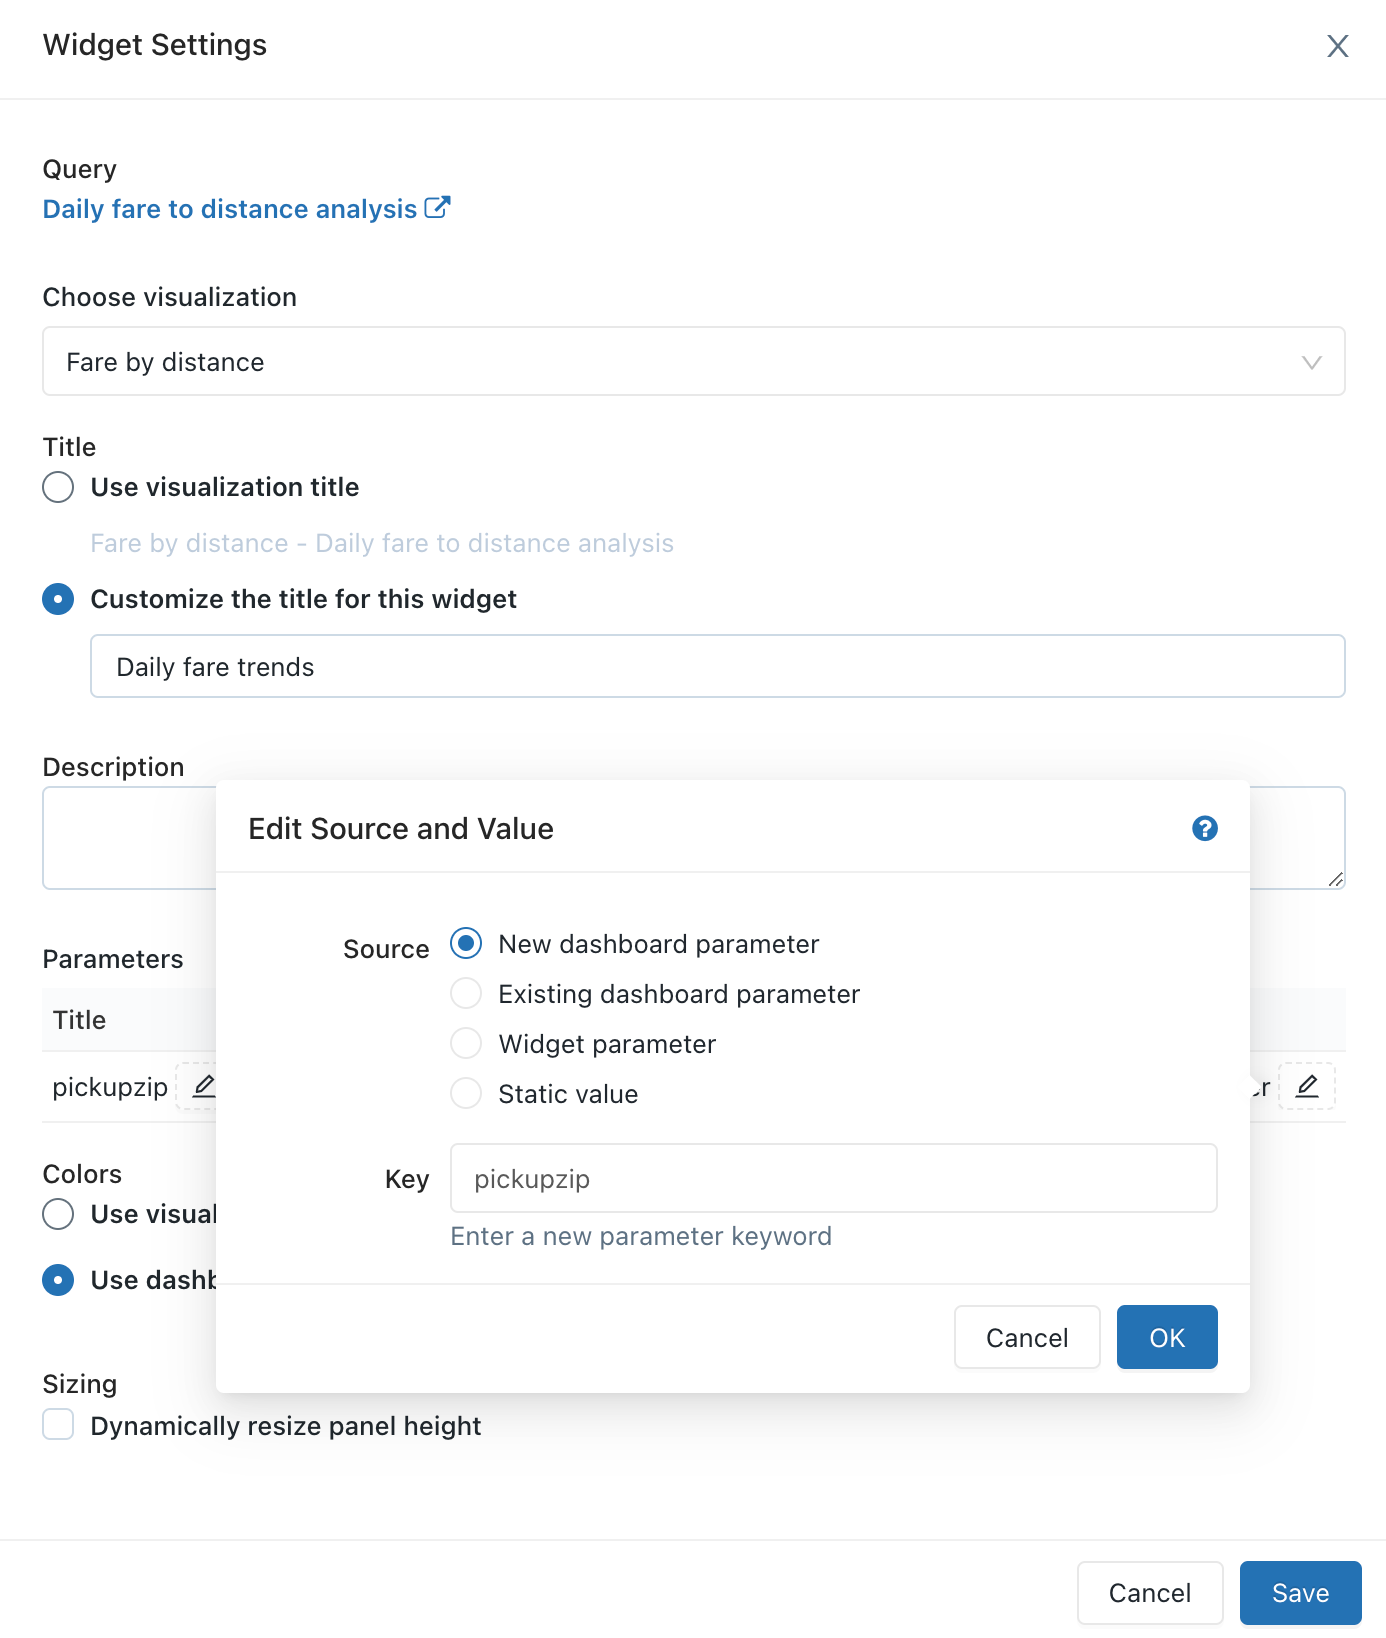
Task: Click the chevron arrow in visualization selector
Action: [x=1311, y=362]
